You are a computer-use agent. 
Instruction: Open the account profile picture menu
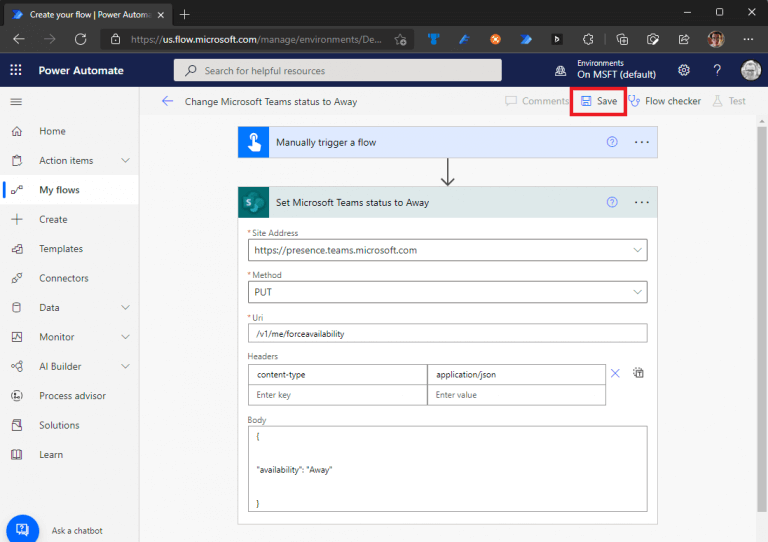[750, 70]
